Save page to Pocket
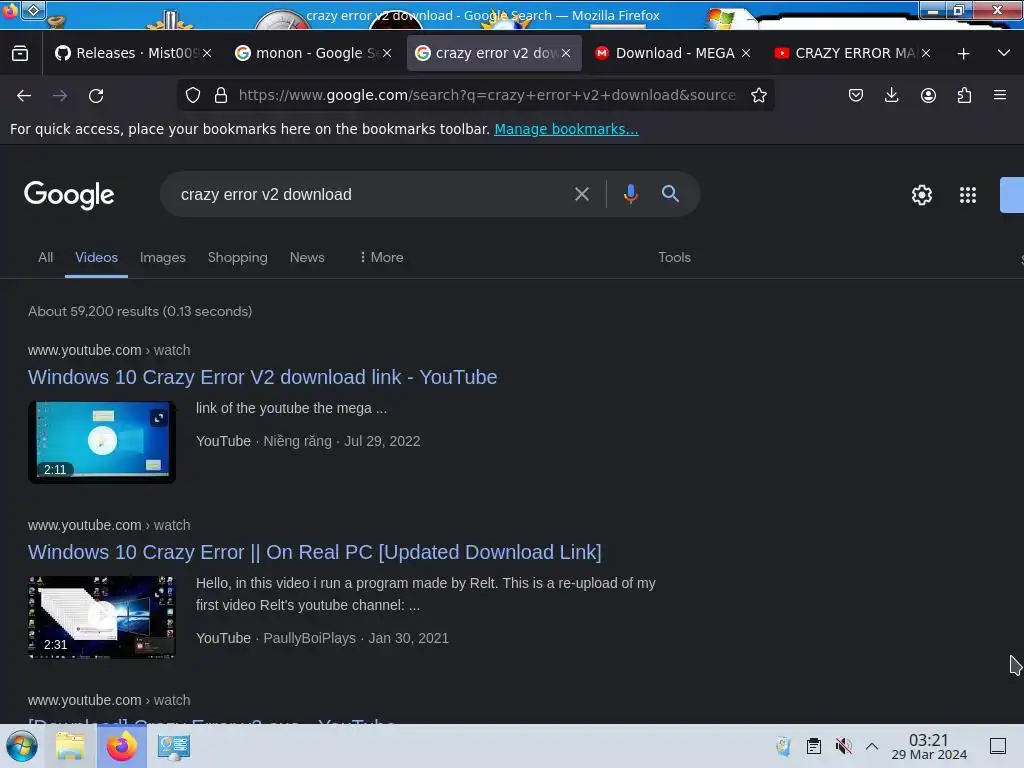This screenshot has height=768, width=1024. [856, 95]
